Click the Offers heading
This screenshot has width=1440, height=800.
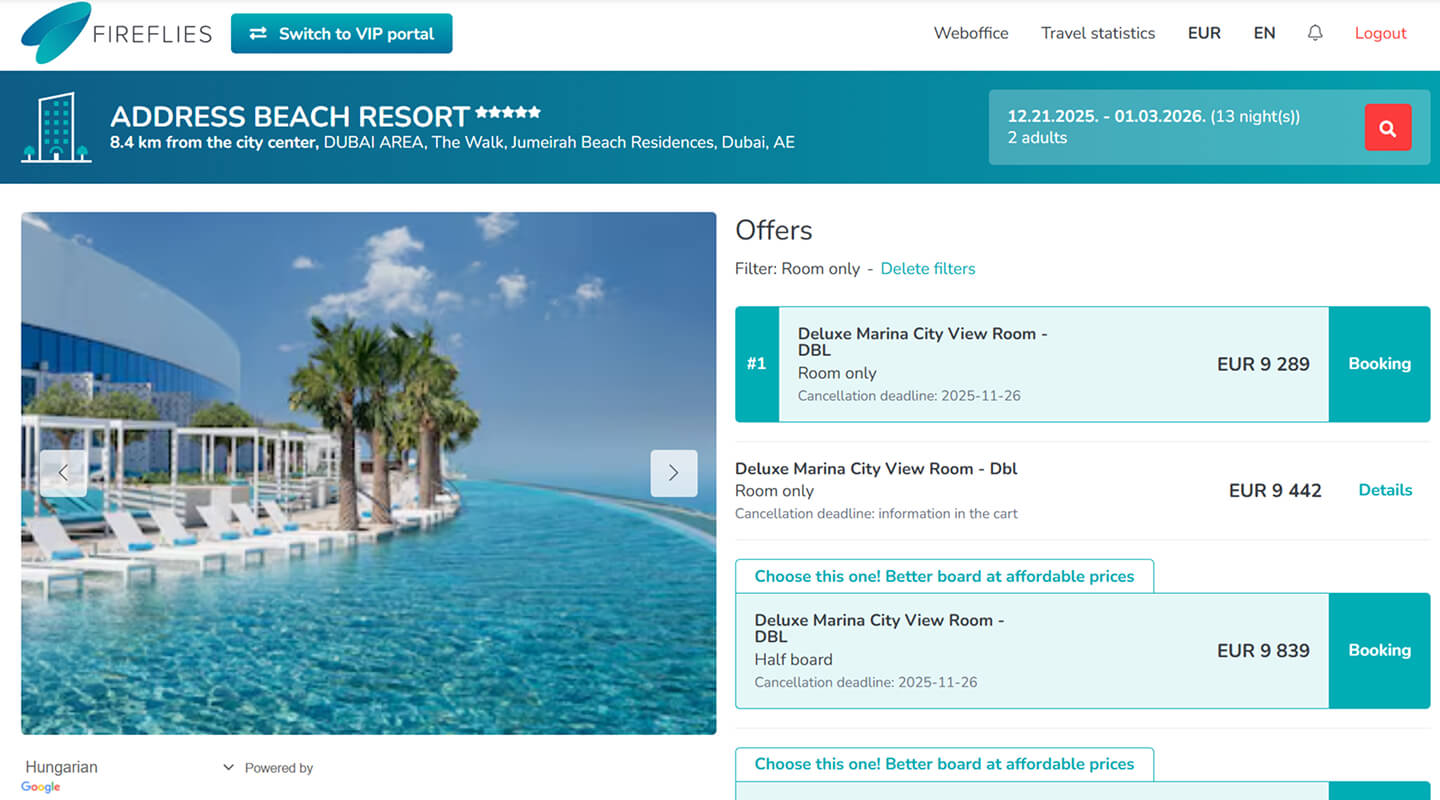[773, 230]
